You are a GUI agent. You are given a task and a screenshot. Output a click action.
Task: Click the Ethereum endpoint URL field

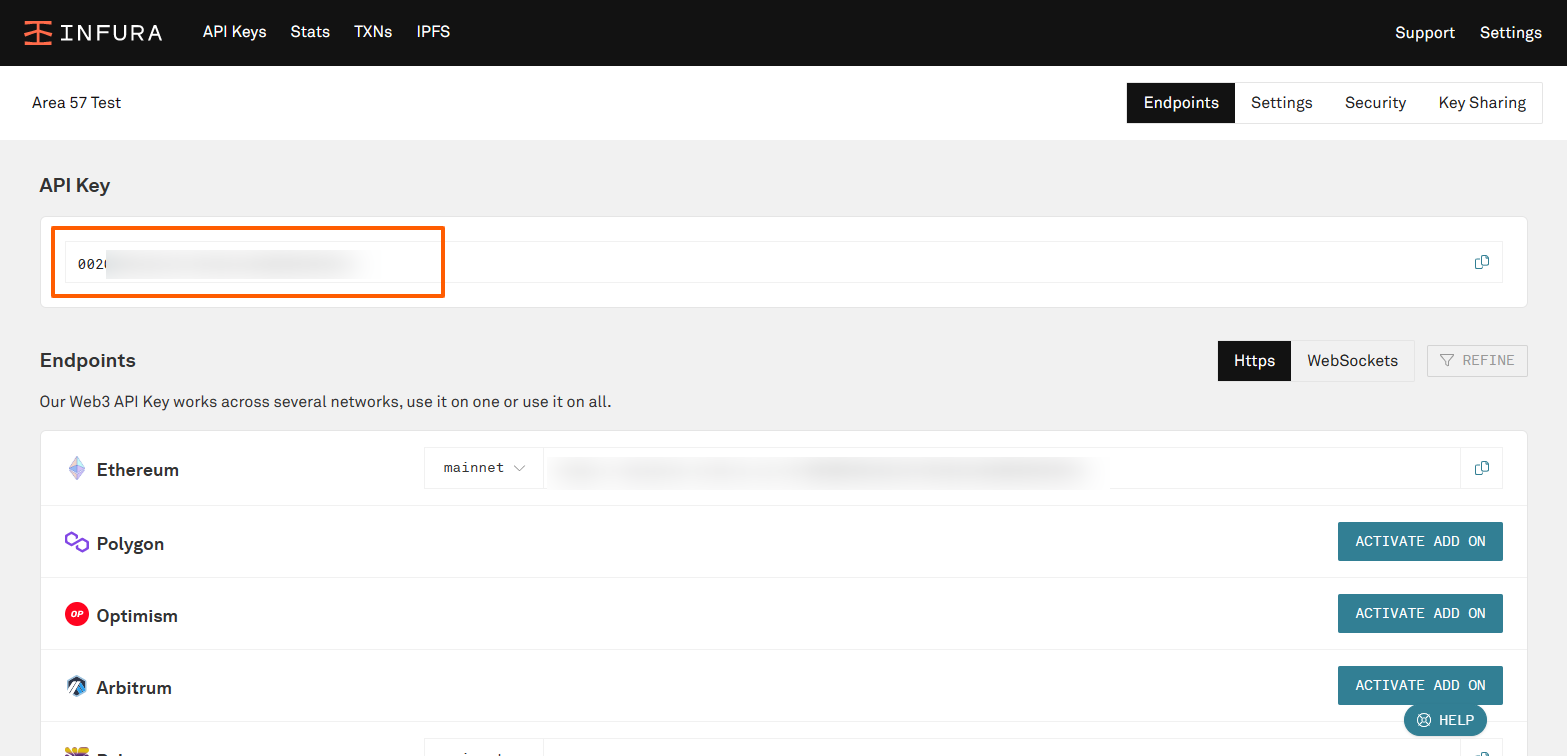tap(1002, 468)
